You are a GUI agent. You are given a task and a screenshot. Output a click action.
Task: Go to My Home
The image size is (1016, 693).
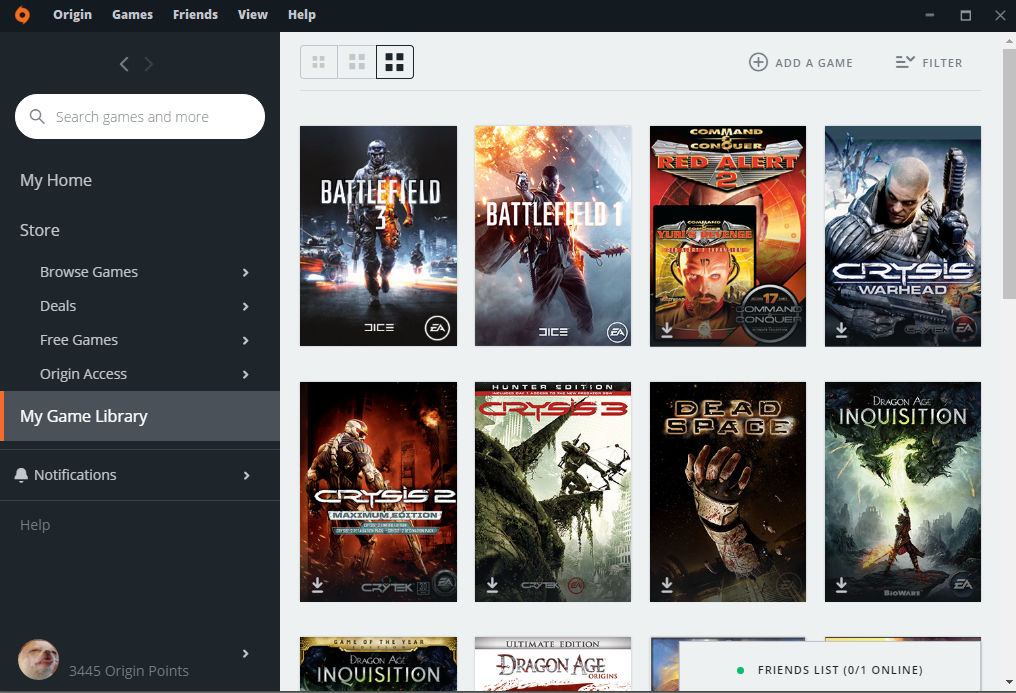[56, 180]
